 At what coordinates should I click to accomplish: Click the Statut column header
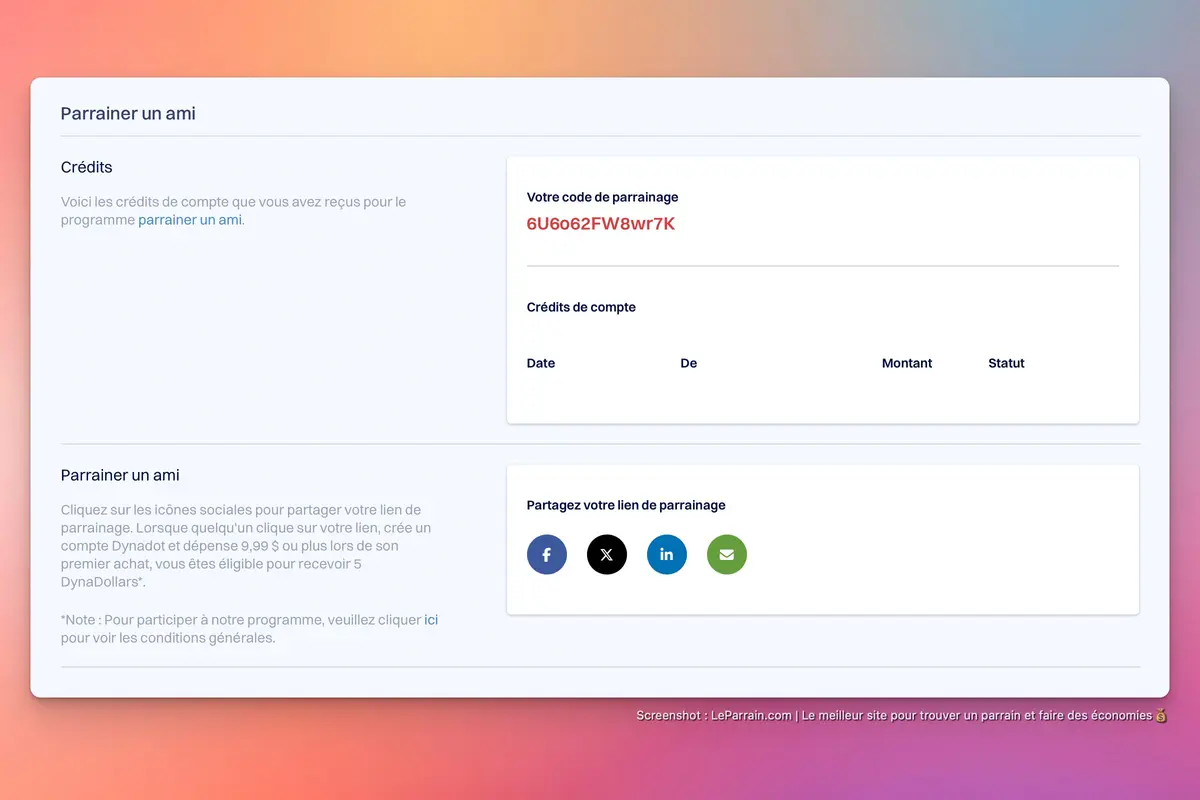(1006, 363)
